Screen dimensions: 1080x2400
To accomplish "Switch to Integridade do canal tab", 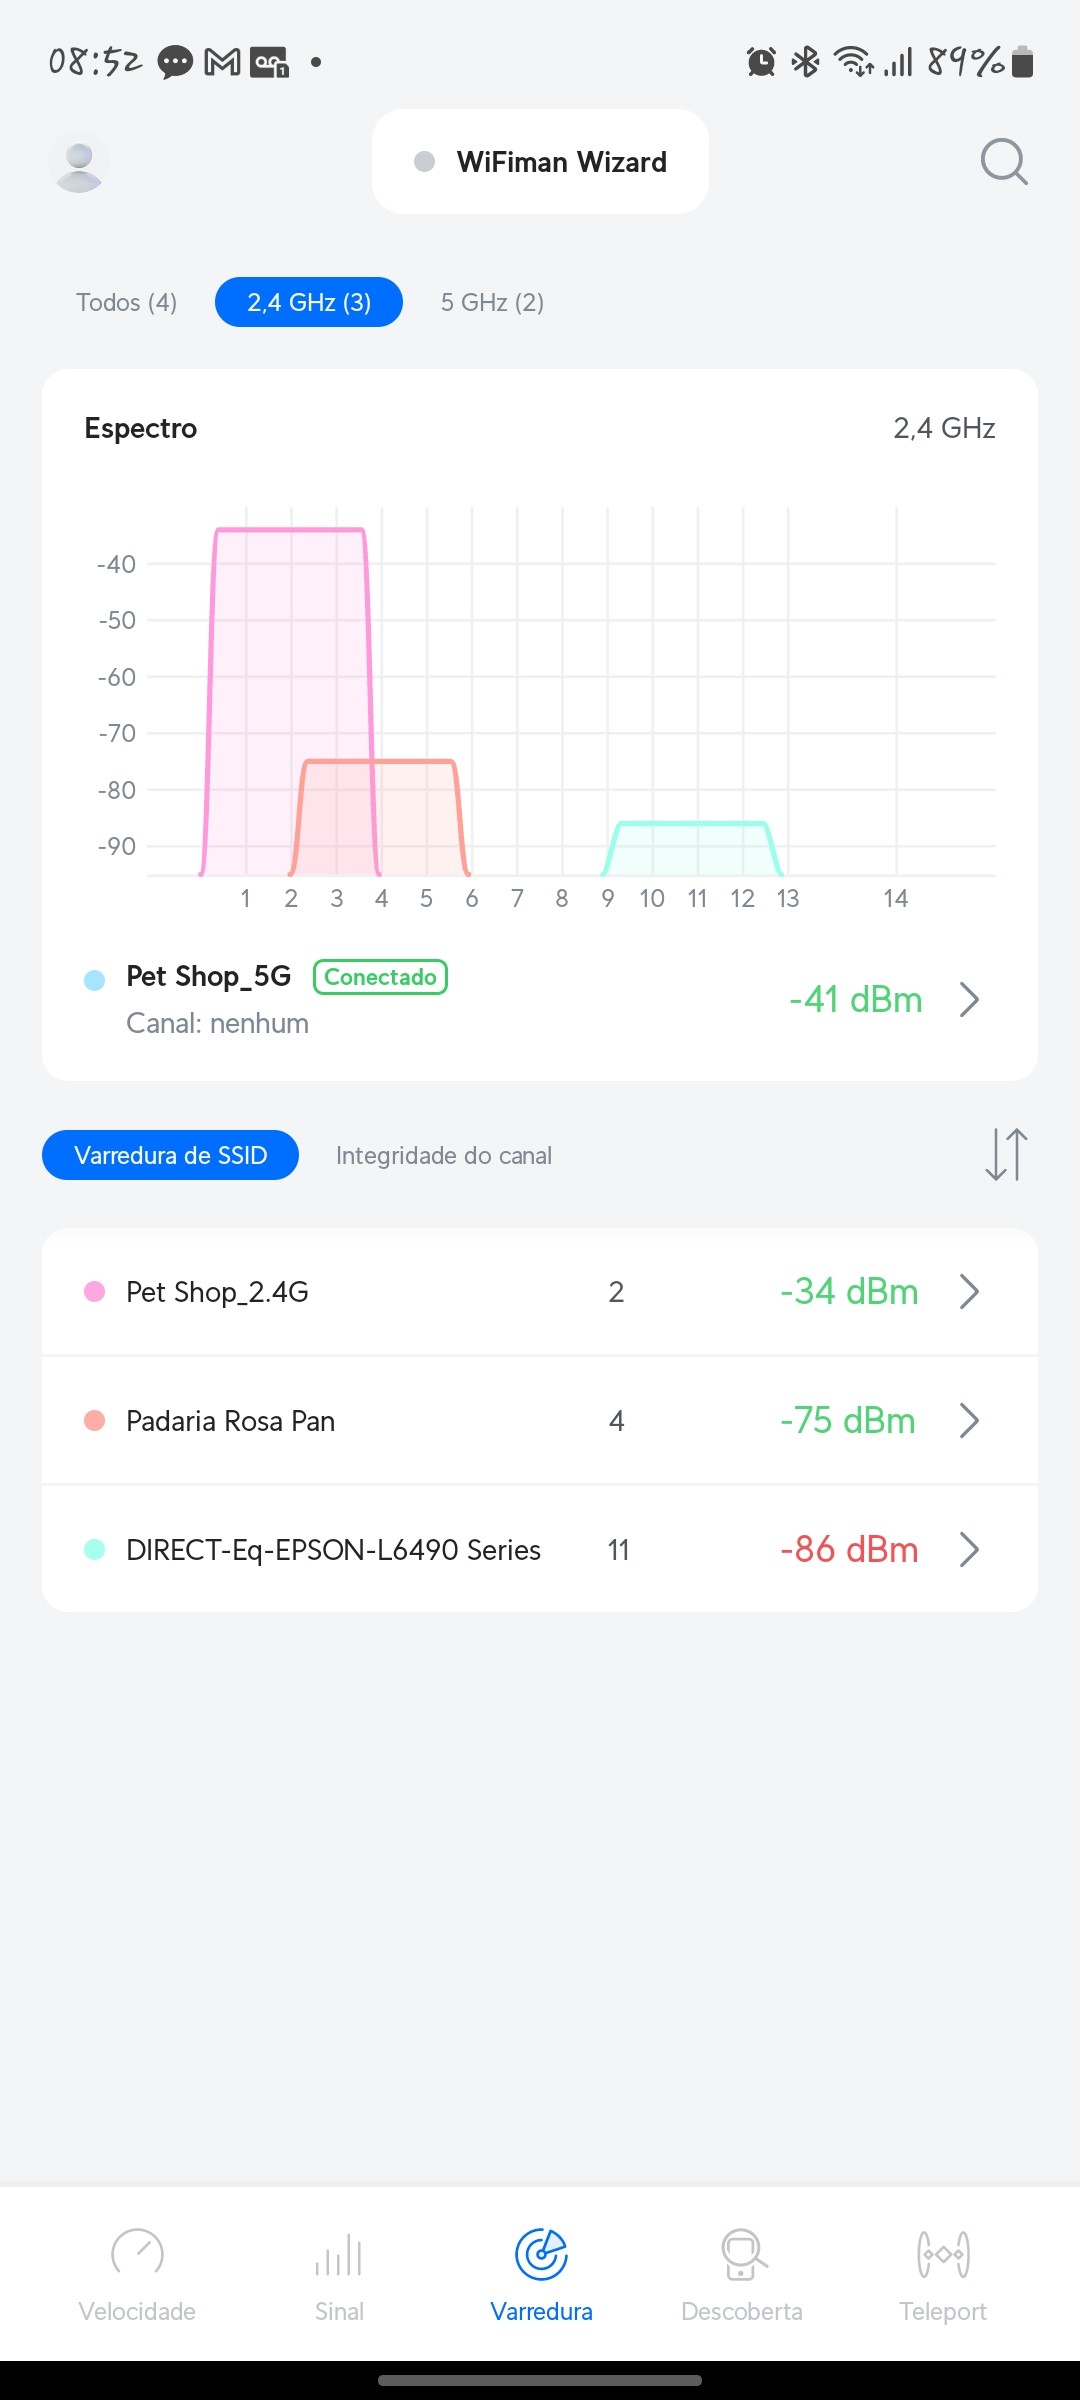I will (444, 1155).
